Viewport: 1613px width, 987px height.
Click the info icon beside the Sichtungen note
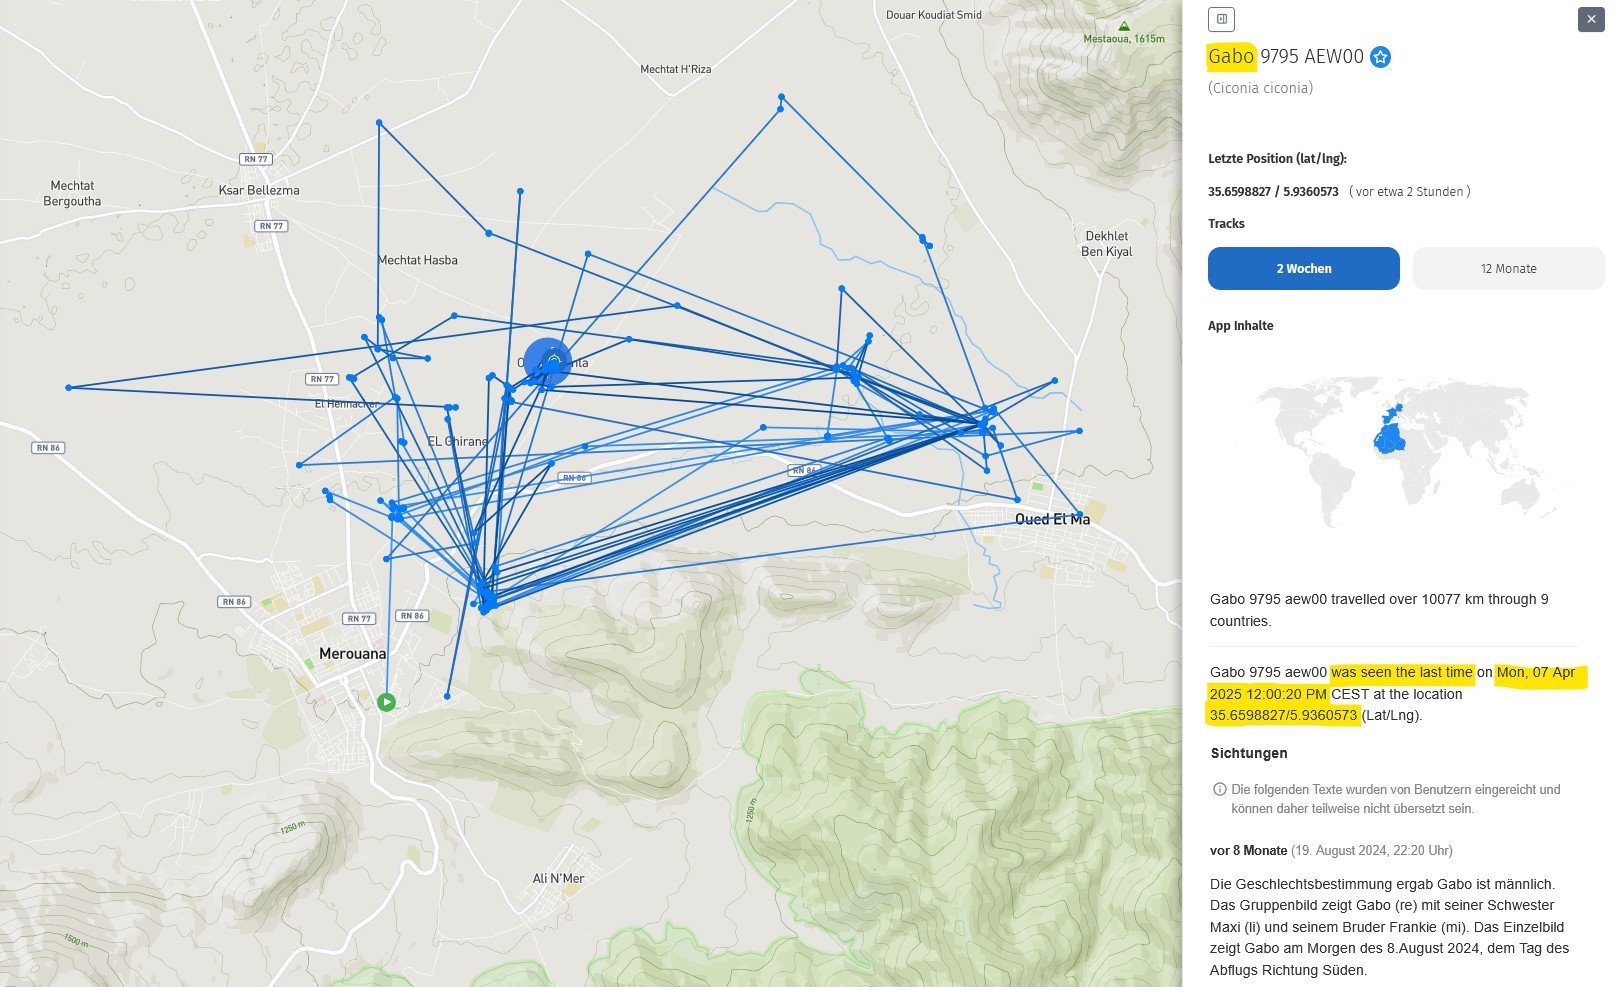1219,789
